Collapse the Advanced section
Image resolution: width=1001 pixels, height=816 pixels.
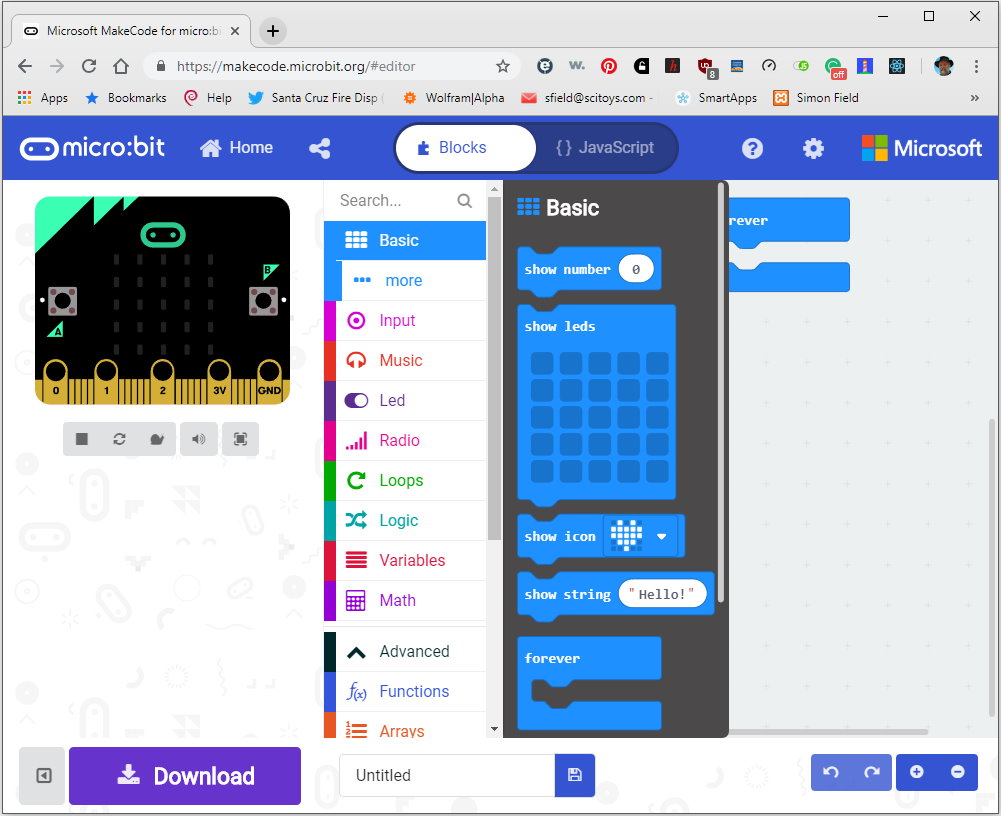point(405,651)
